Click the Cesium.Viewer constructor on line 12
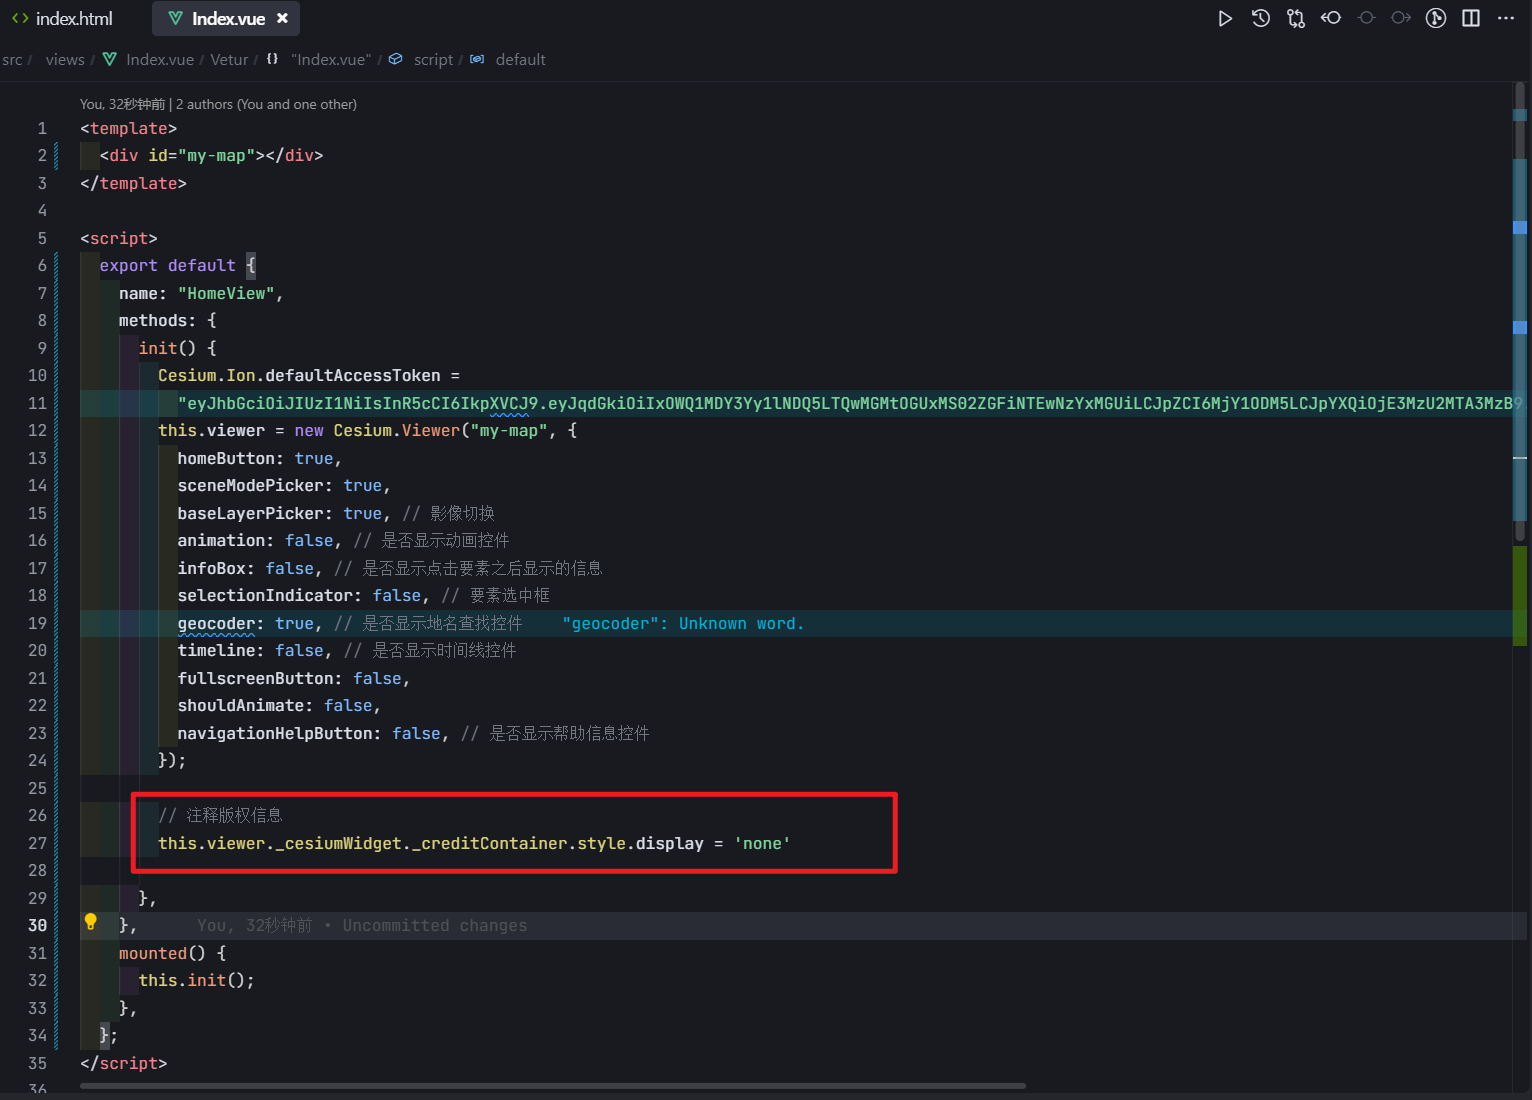1532x1100 pixels. 397,431
